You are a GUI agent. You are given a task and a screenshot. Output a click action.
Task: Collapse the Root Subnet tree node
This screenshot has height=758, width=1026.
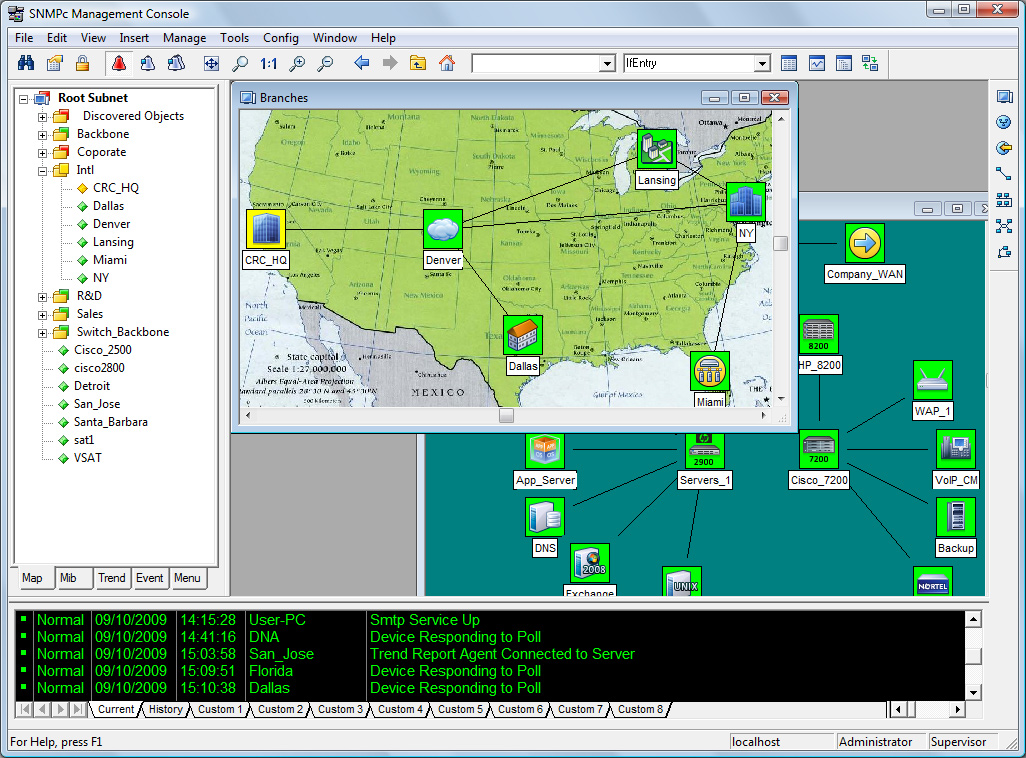click(24, 99)
